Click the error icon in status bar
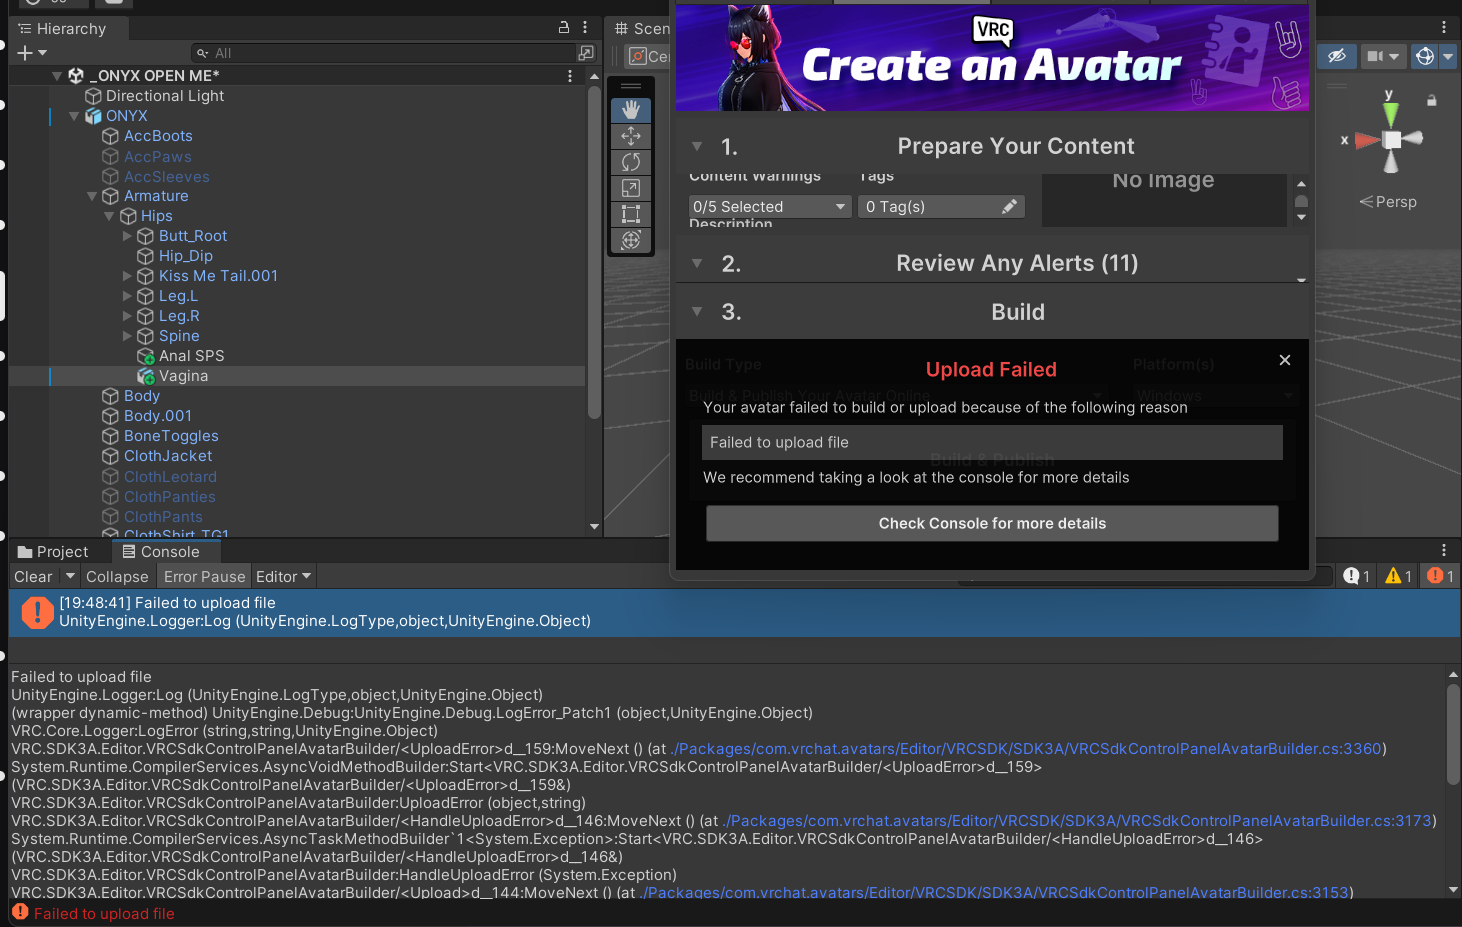Image resolution: width=1462 pixels, height=927 pixels. click(x=20, y=912)
